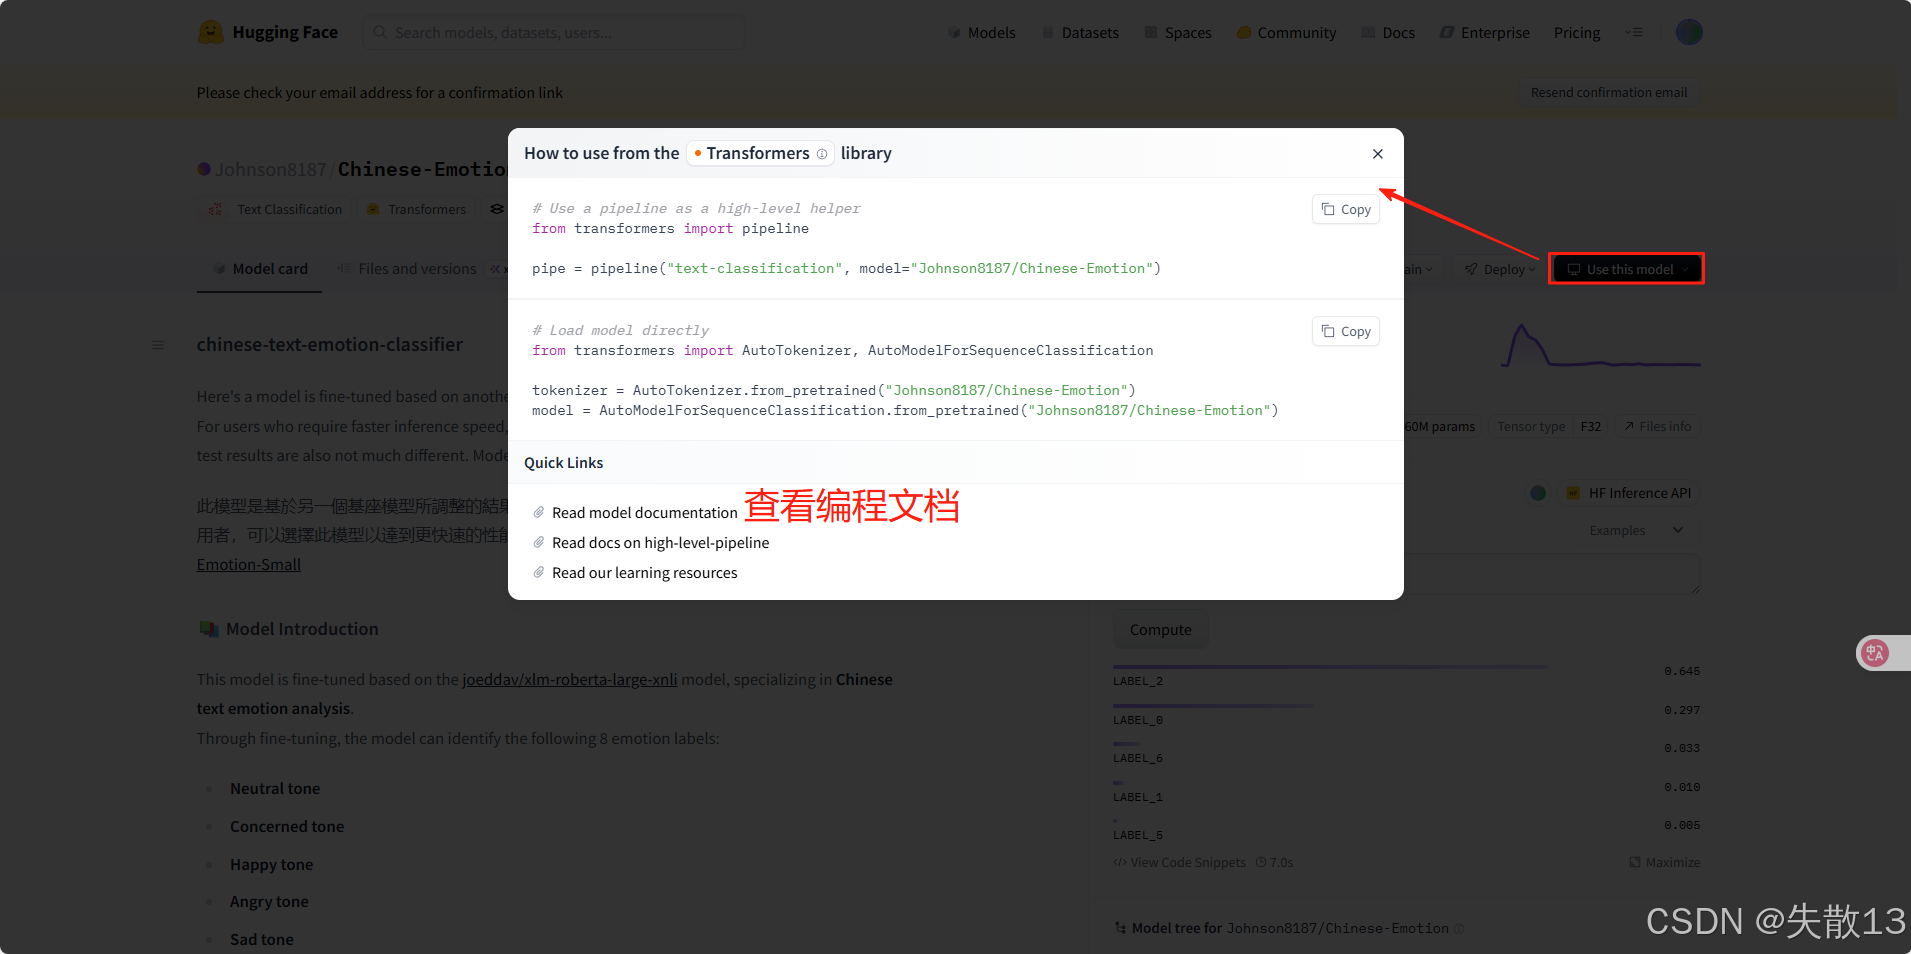1911x954 pixels.
Task: Maximize the inference widget
Action: click(1665, 862)
